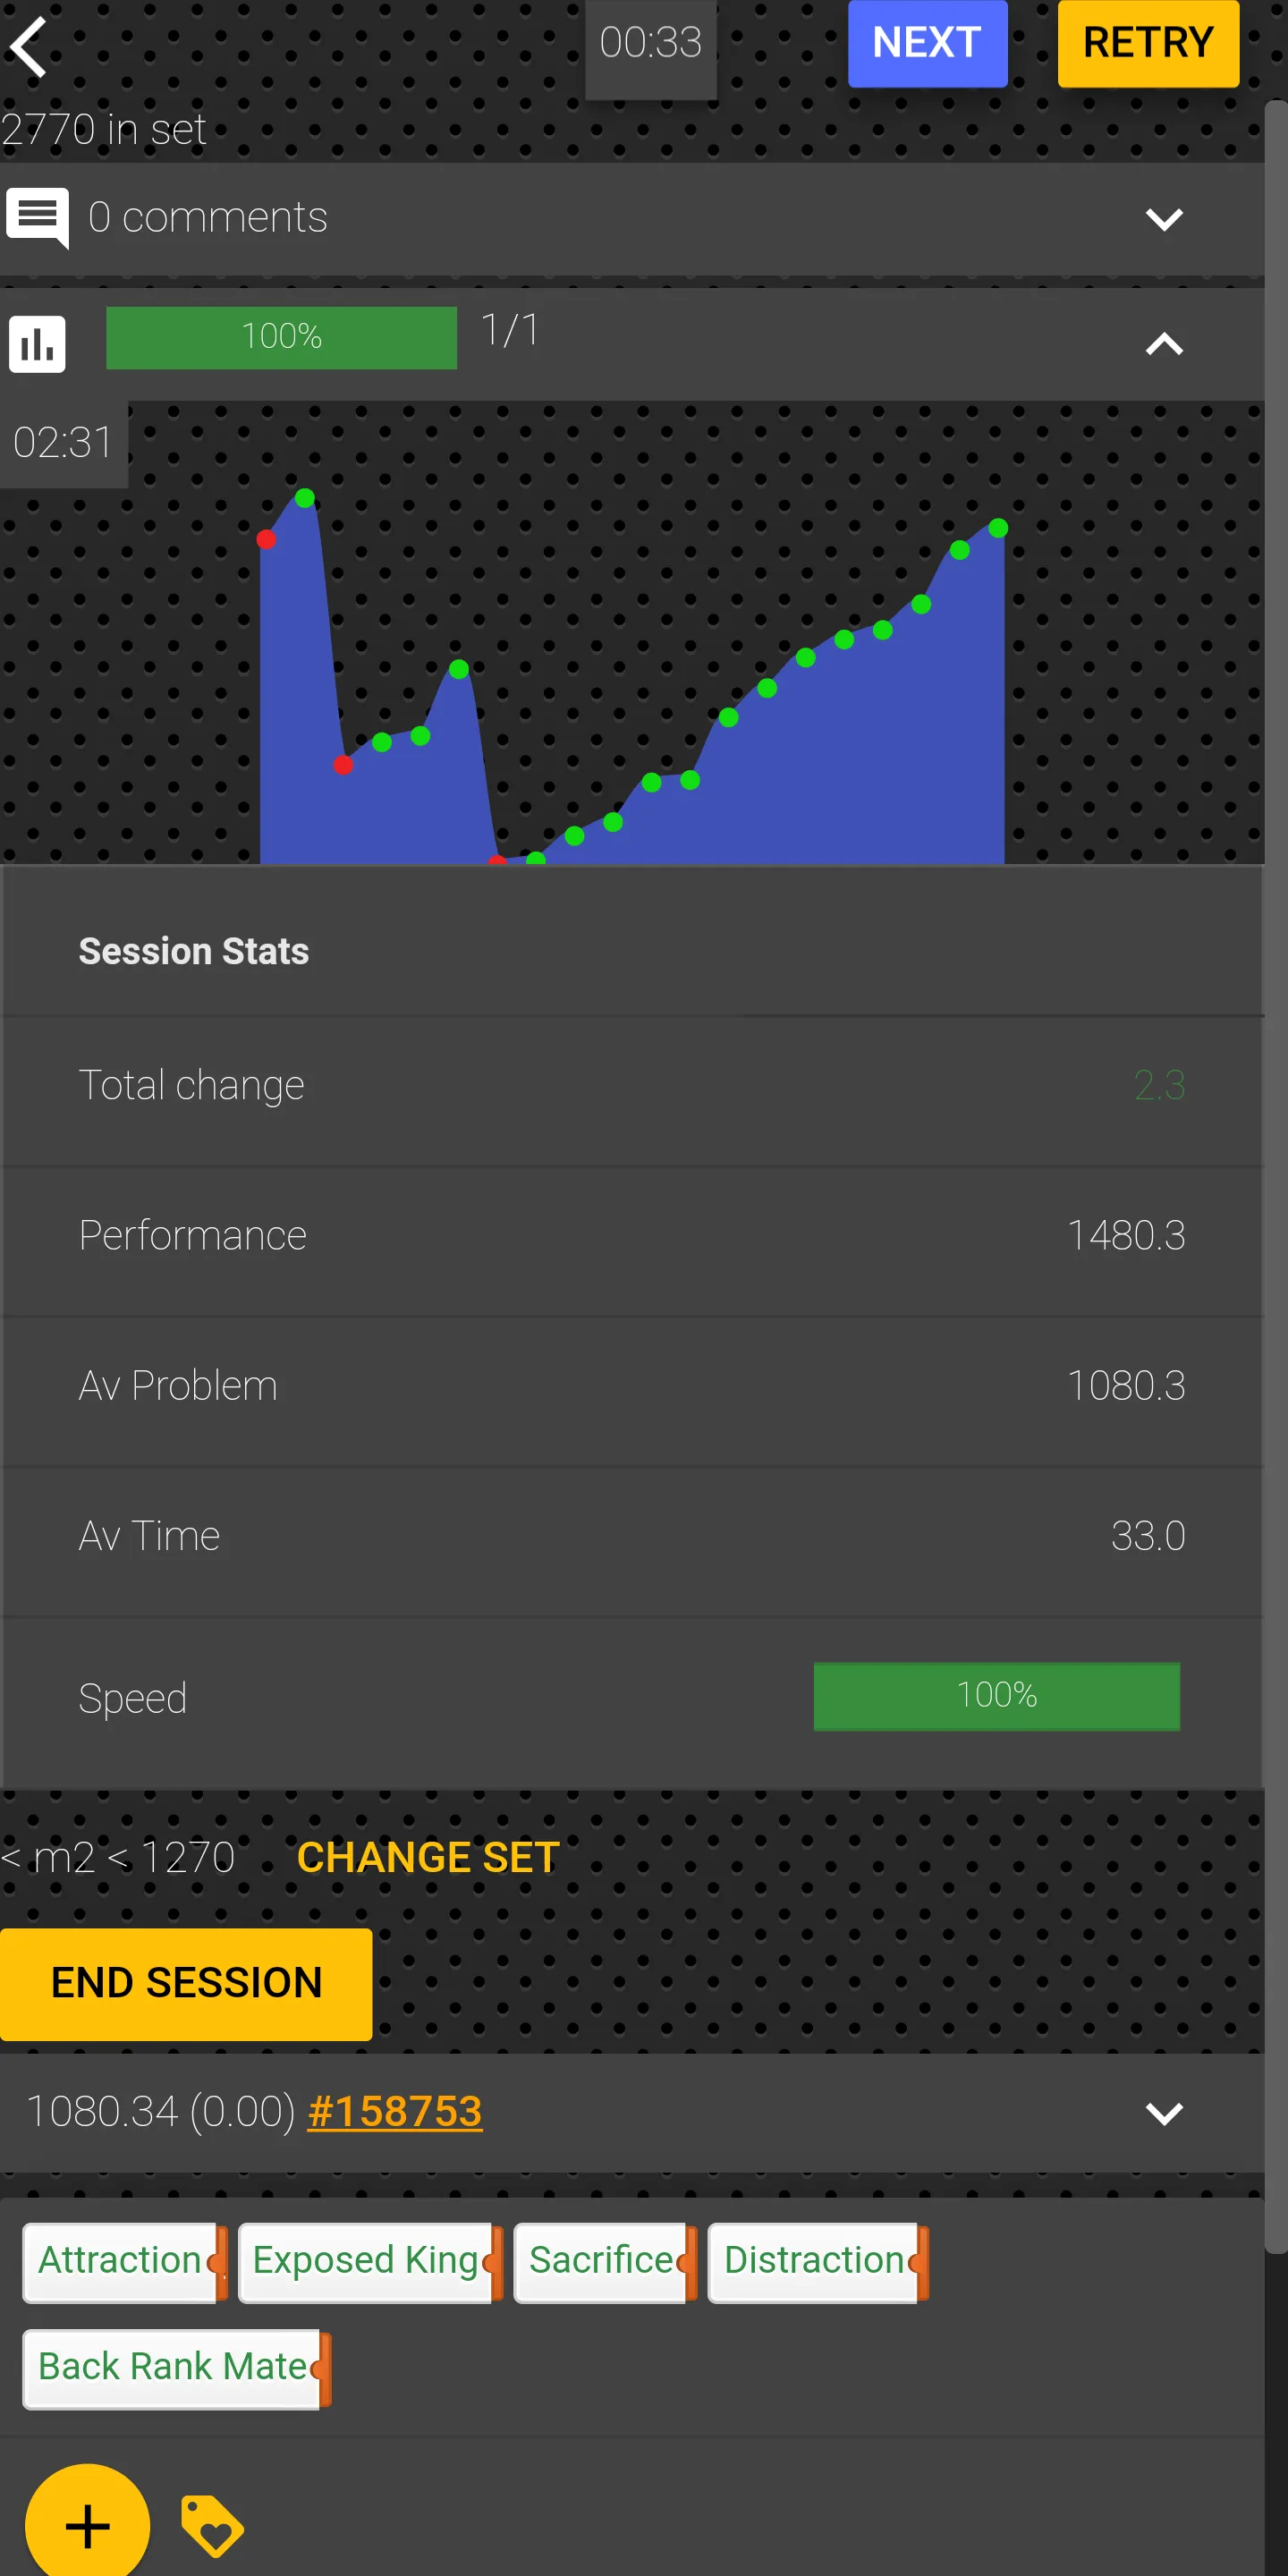The image size is (1288, 2576).
Task: Click the last green point on rating graph
Action: (x=998, y=528)
